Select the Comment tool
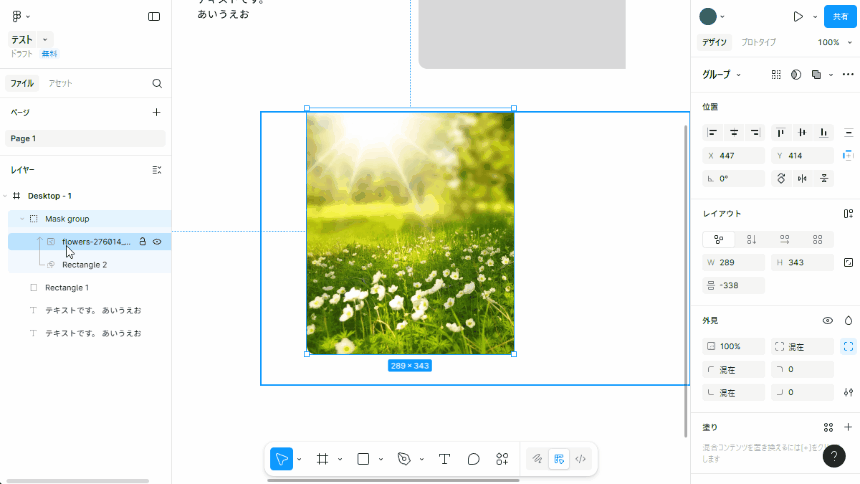This screenshot has width=860, height=484. pyautogui.click(x=474, y=459)
